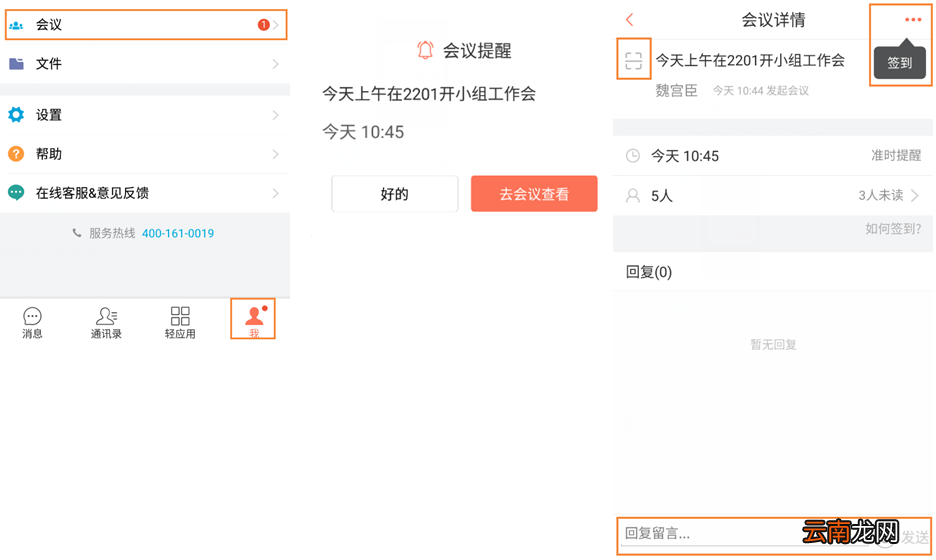Viewport: 936px width, 560px height.
Task: Switch to the 消息 tab
Action: click(x=32, y=322)
